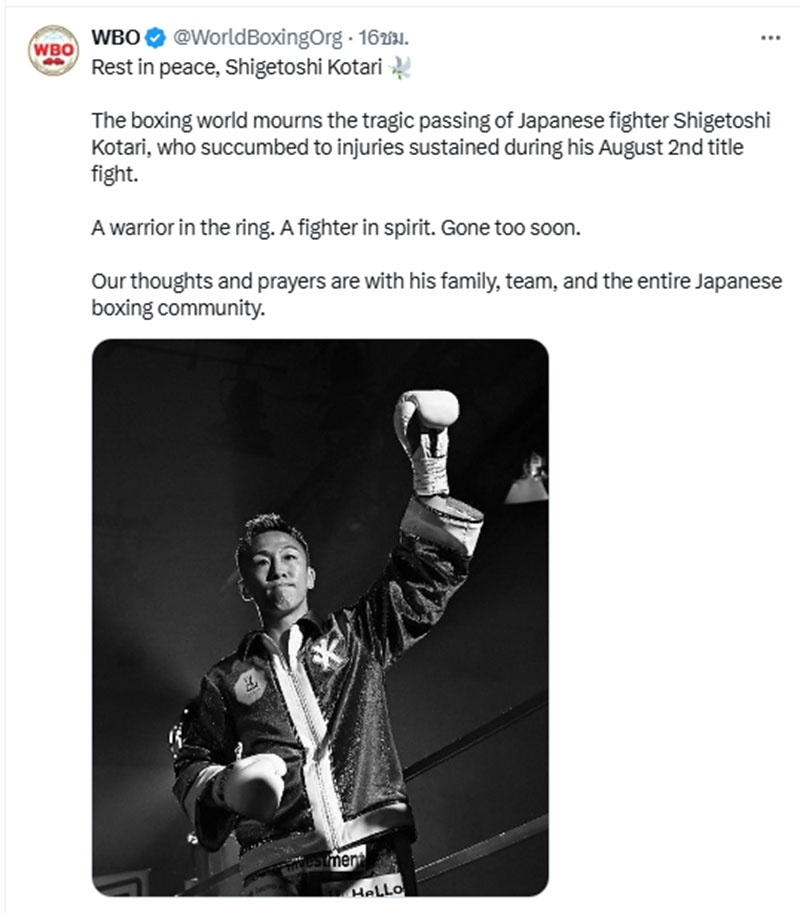Click the dove emoji after Shigetoshi Kotari
This screenshot has width=800, height=913.
(x=401, y=68)
